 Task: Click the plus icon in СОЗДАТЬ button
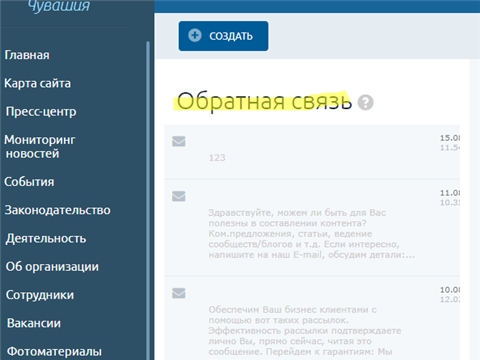pos(195,35)
